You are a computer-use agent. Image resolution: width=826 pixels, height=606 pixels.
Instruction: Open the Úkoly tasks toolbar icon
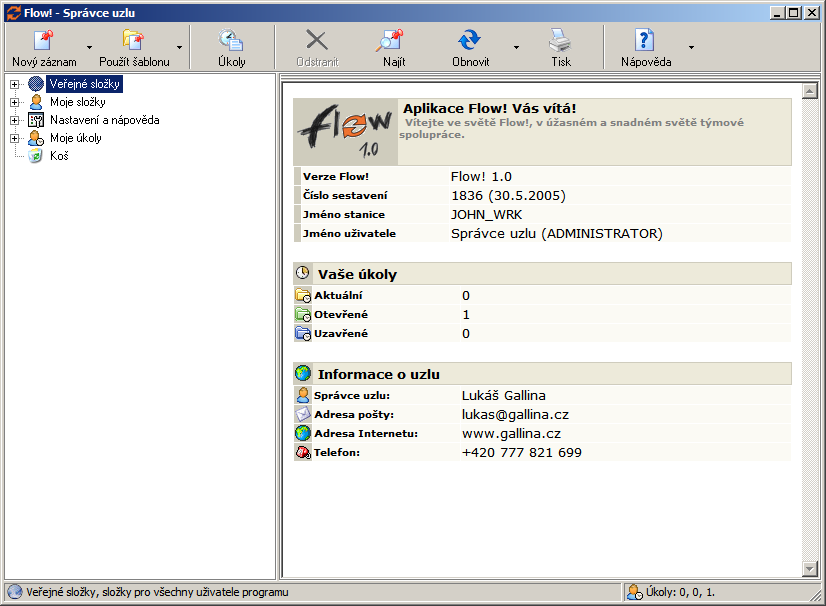coord(231,41)
